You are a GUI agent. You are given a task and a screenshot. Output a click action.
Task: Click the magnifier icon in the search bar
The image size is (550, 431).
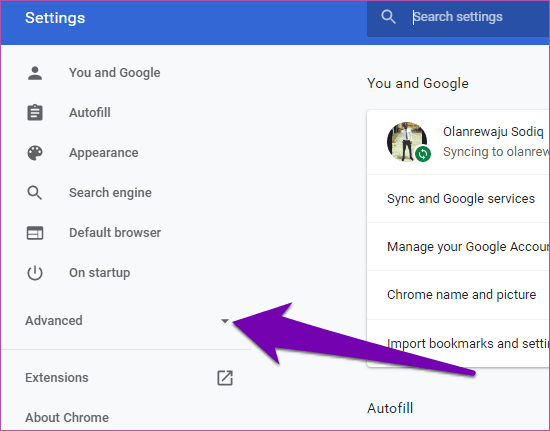point(388,17)
